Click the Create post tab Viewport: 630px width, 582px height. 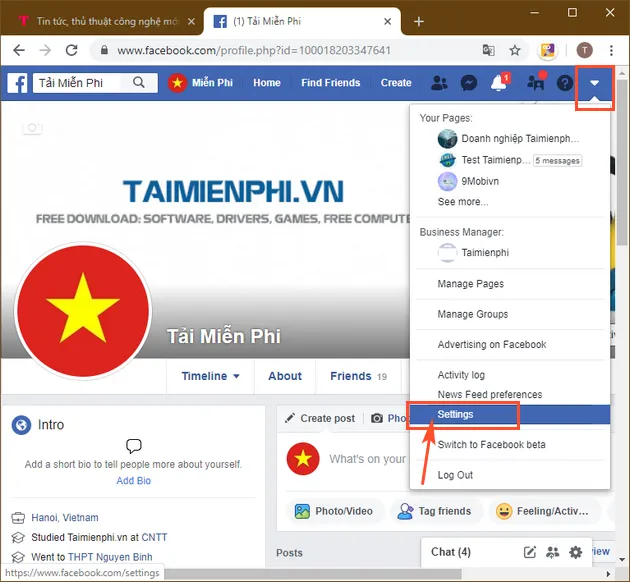(x=320, y=419)
